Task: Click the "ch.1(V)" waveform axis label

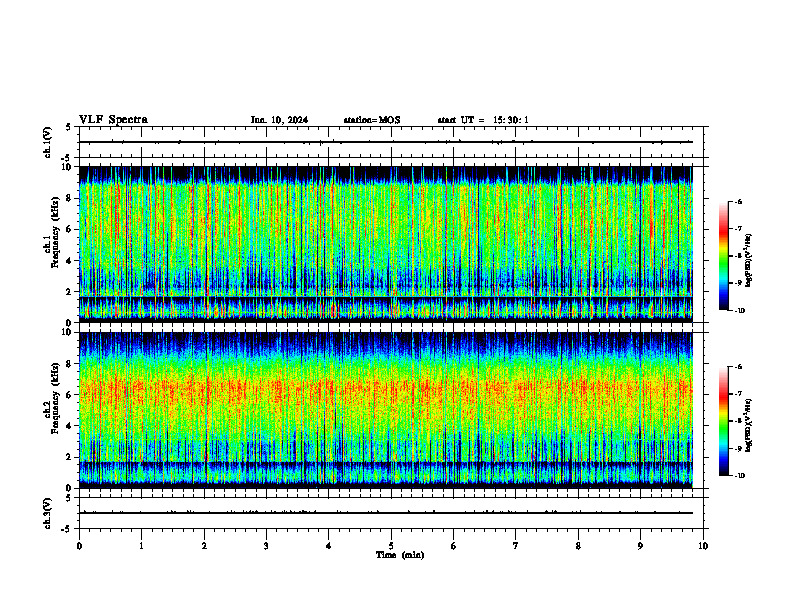Action: pyautogui.click(x=47, y=142)
